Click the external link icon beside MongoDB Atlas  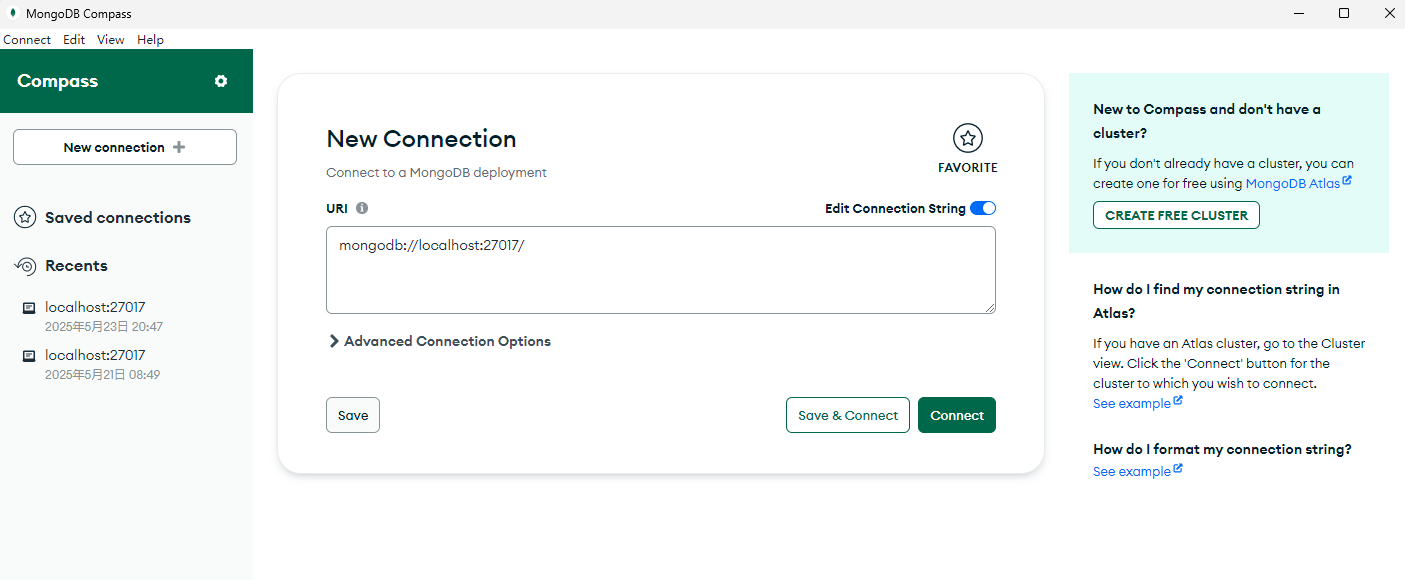point(1347,181)
